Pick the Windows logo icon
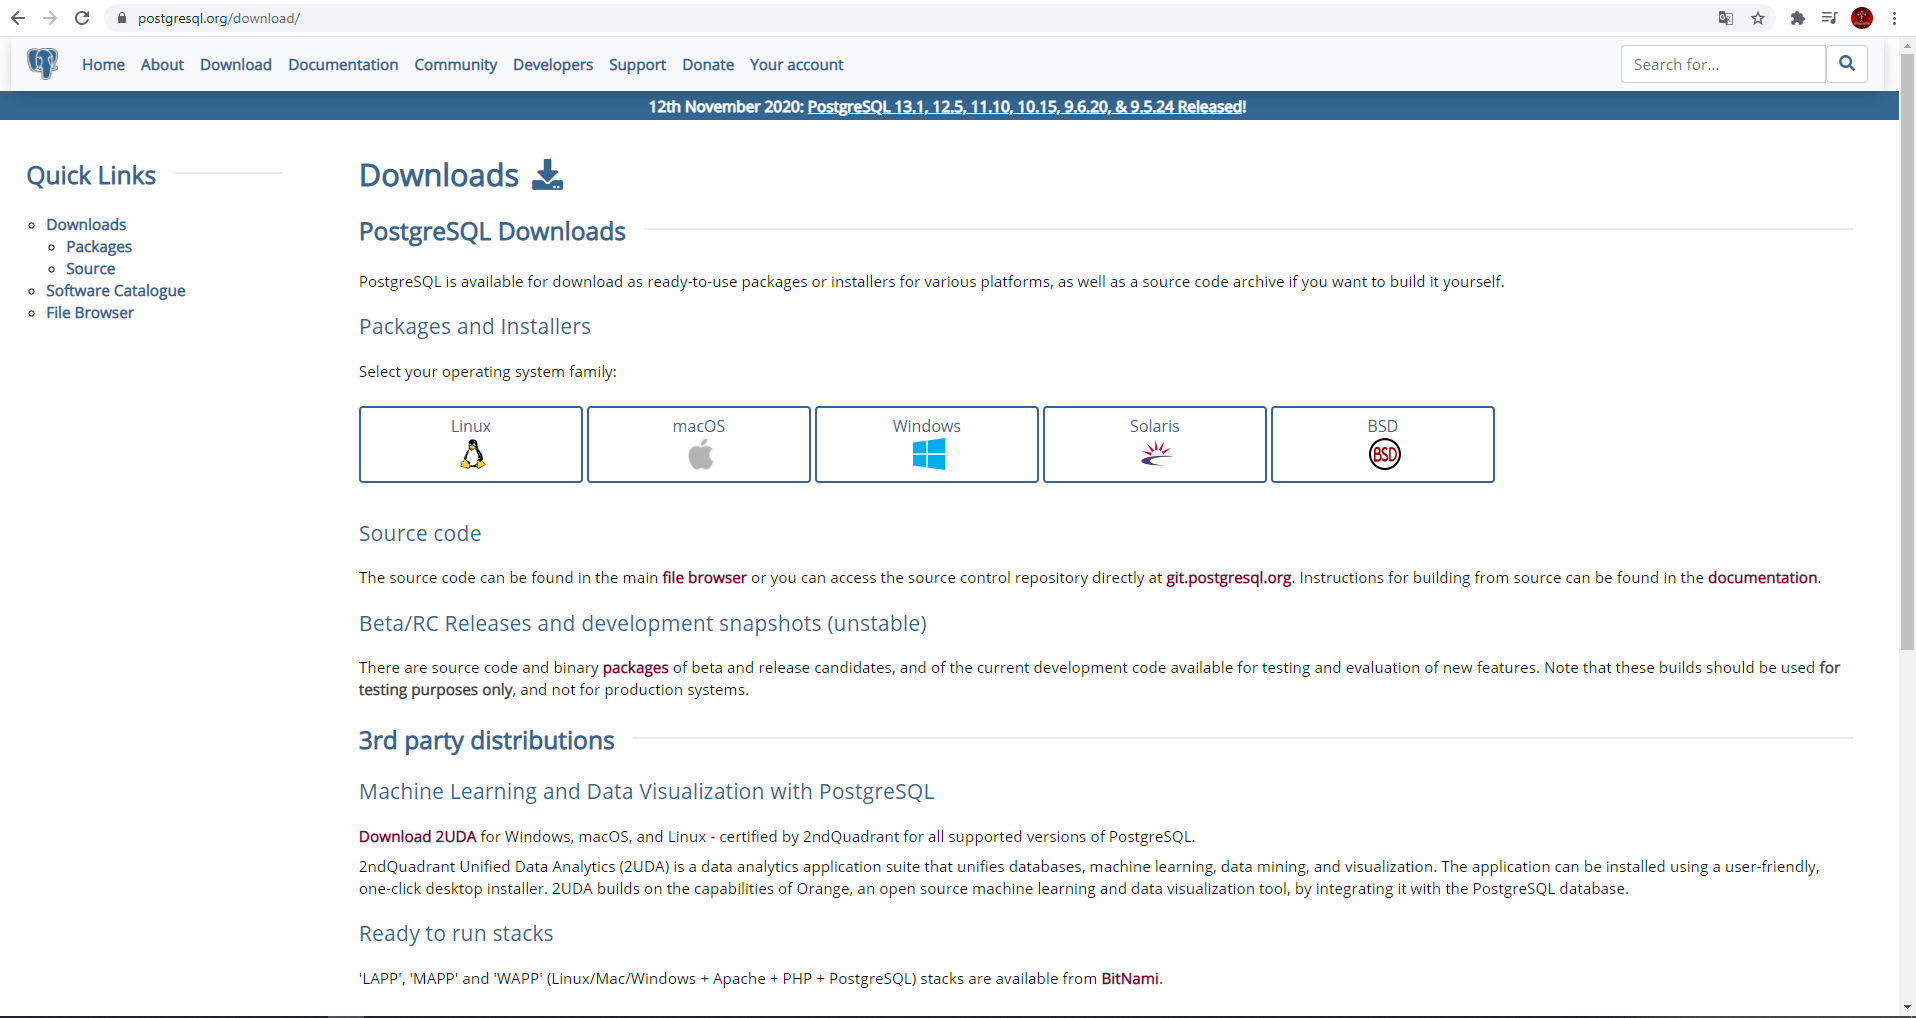This screenshot has height=1018, width=1916. point(928,455)
